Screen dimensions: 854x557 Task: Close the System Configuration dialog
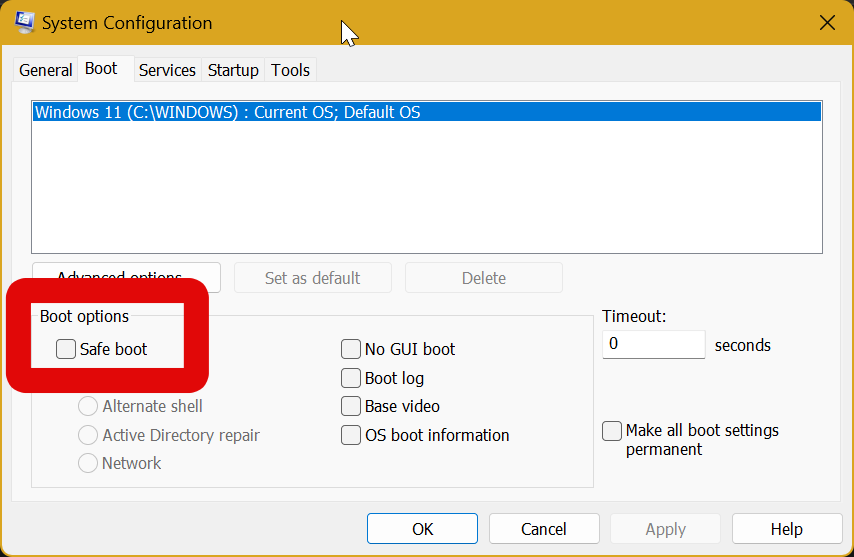pos(827,22)
